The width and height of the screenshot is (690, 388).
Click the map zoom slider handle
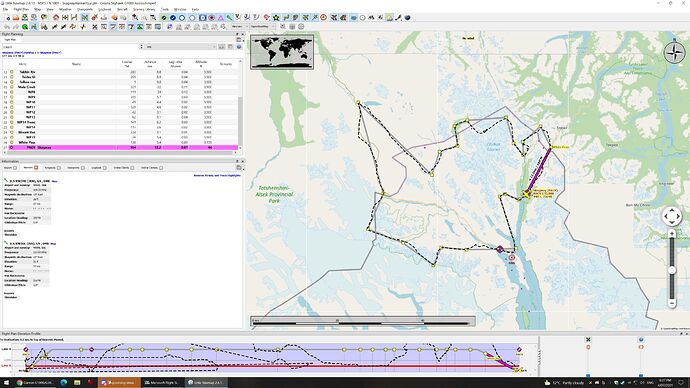tap(672, 270)
